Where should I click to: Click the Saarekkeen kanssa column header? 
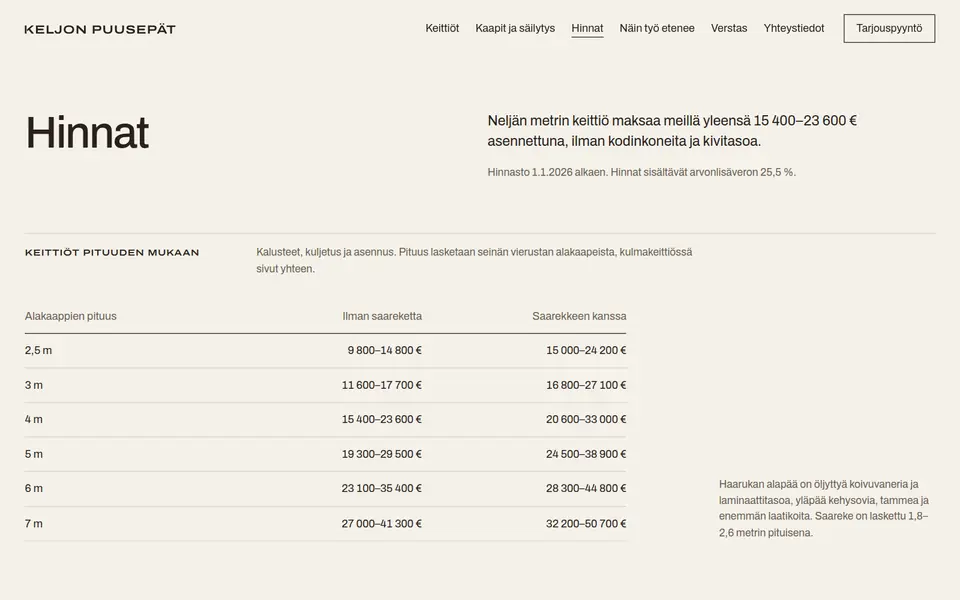(579, 316)
